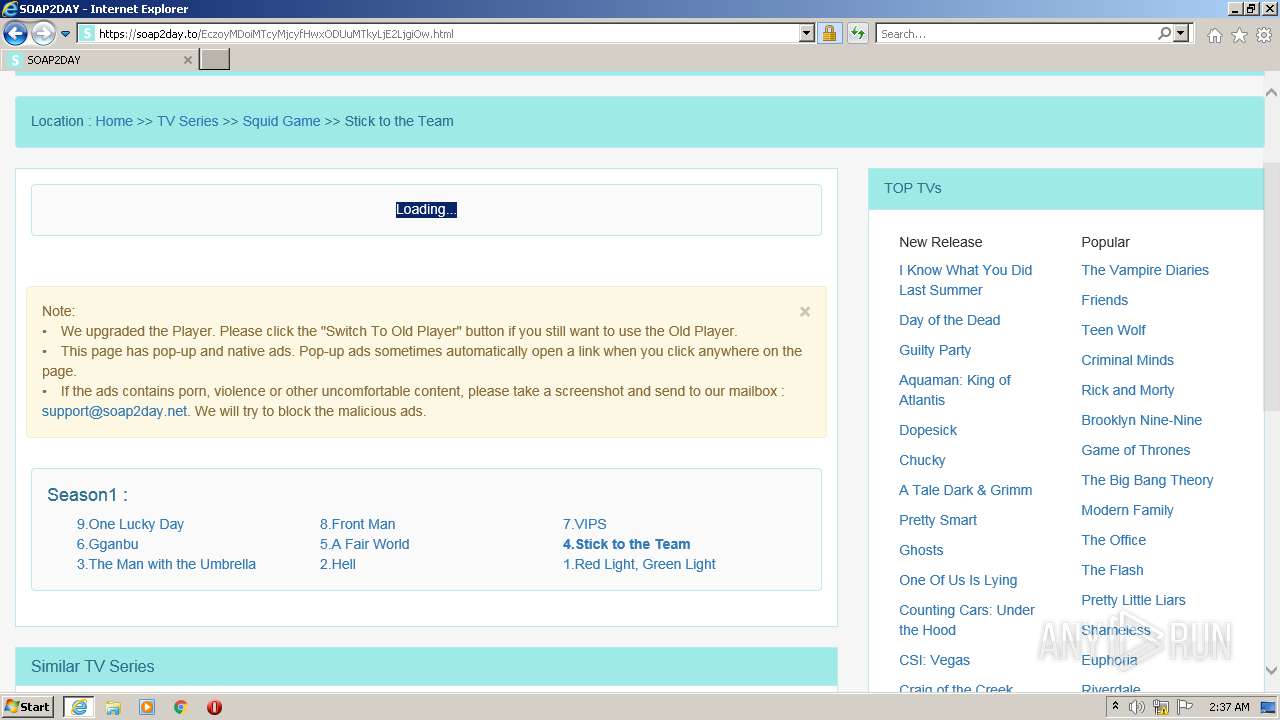Dismiss the Note alert box
This screenshot has height=720, width=1280.
coord(805,311)
